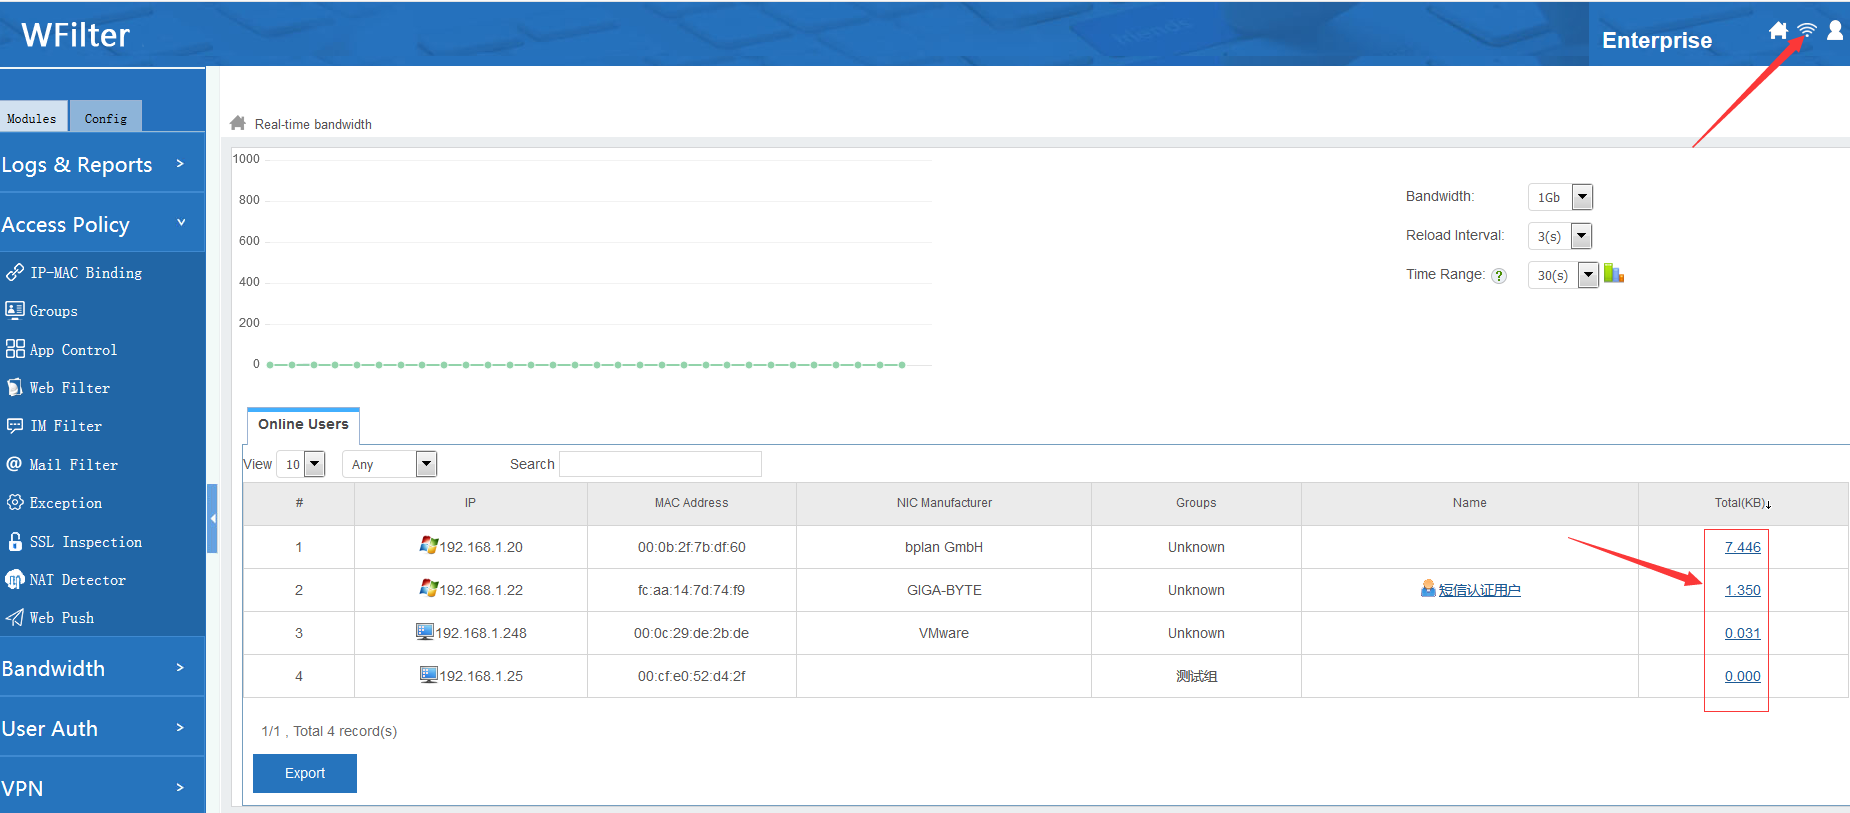
Task: Select MAC 00:cf:e0:52:d4:2f cell
Action: point(691,676)
